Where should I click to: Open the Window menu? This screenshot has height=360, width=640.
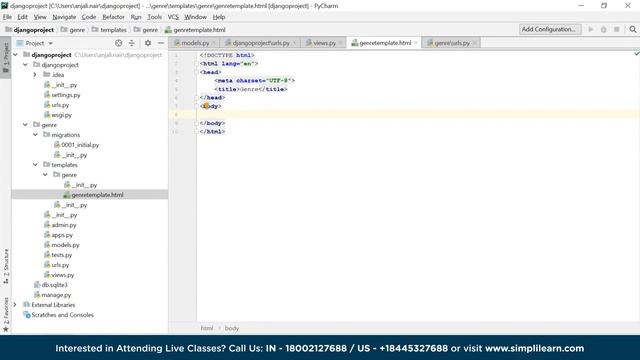(196, 17)
